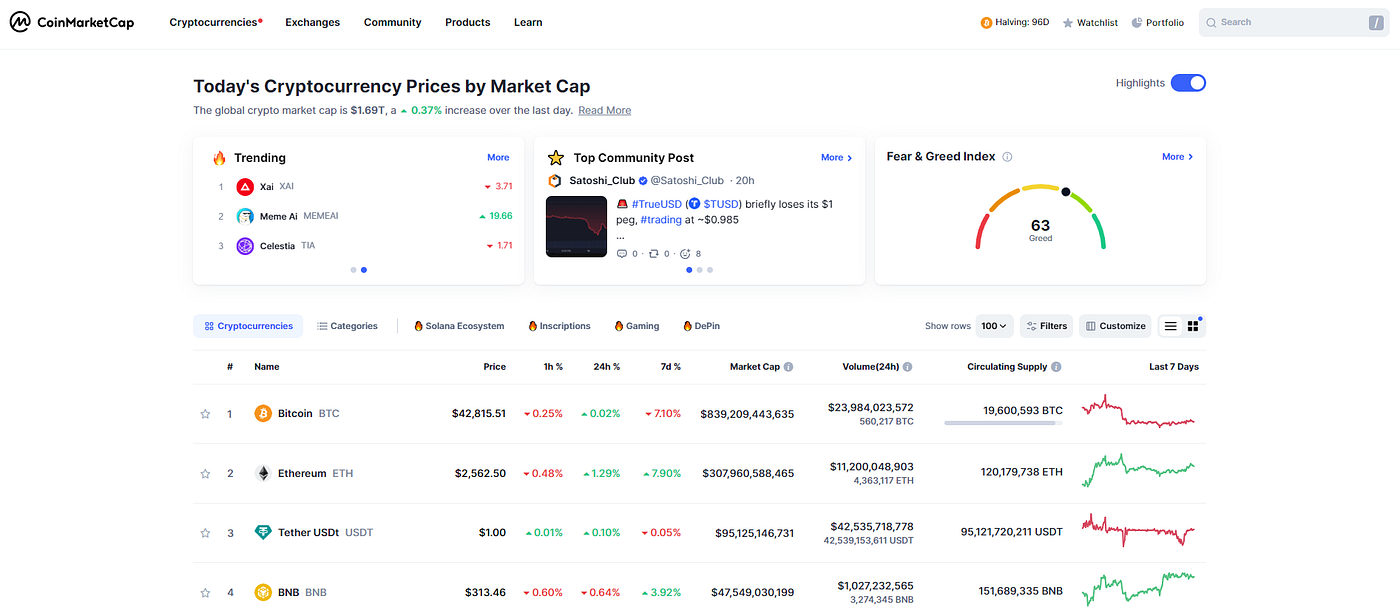Click the Fear & Greed gauge
1400x616 pixels.
coord(1040,216)
